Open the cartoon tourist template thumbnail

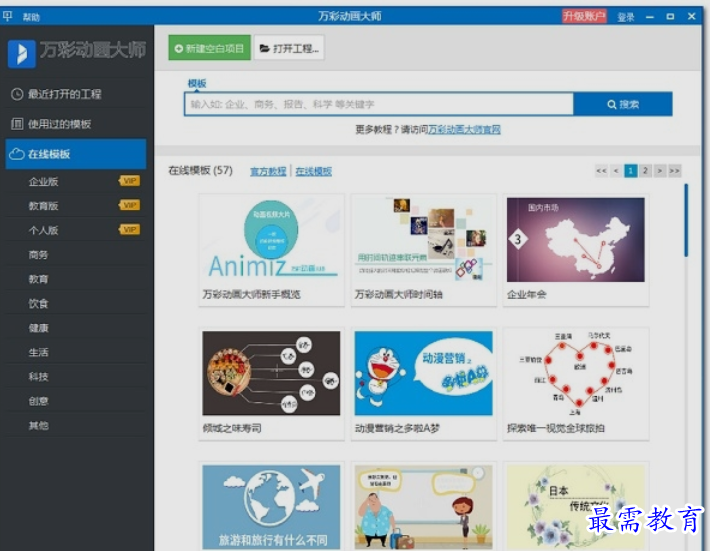coord(423,507)
